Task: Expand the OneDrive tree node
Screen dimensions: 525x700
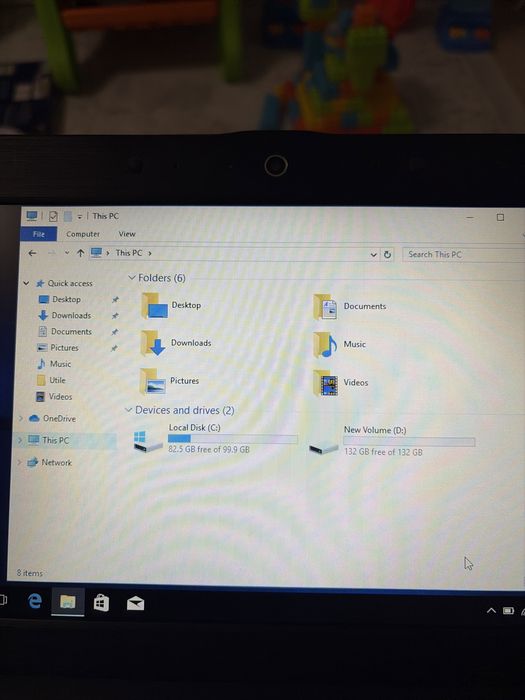Action: (x=21, y=418)
